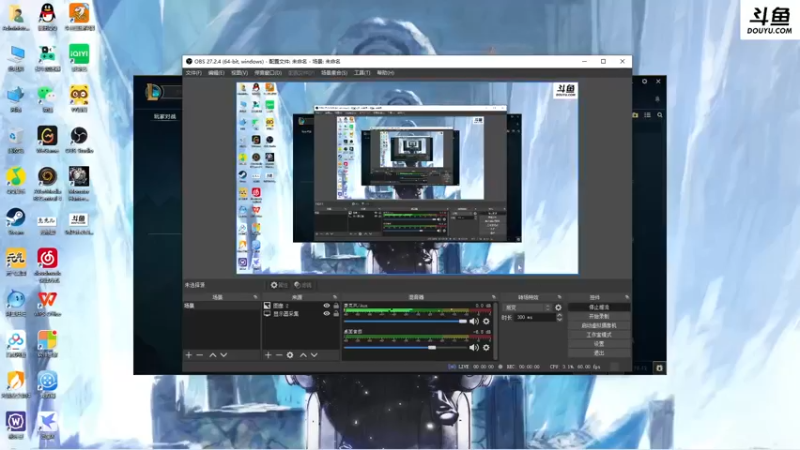The image size is (800, 450).
Task: Open OBS settings button (设置)
Action: (599, 344)
